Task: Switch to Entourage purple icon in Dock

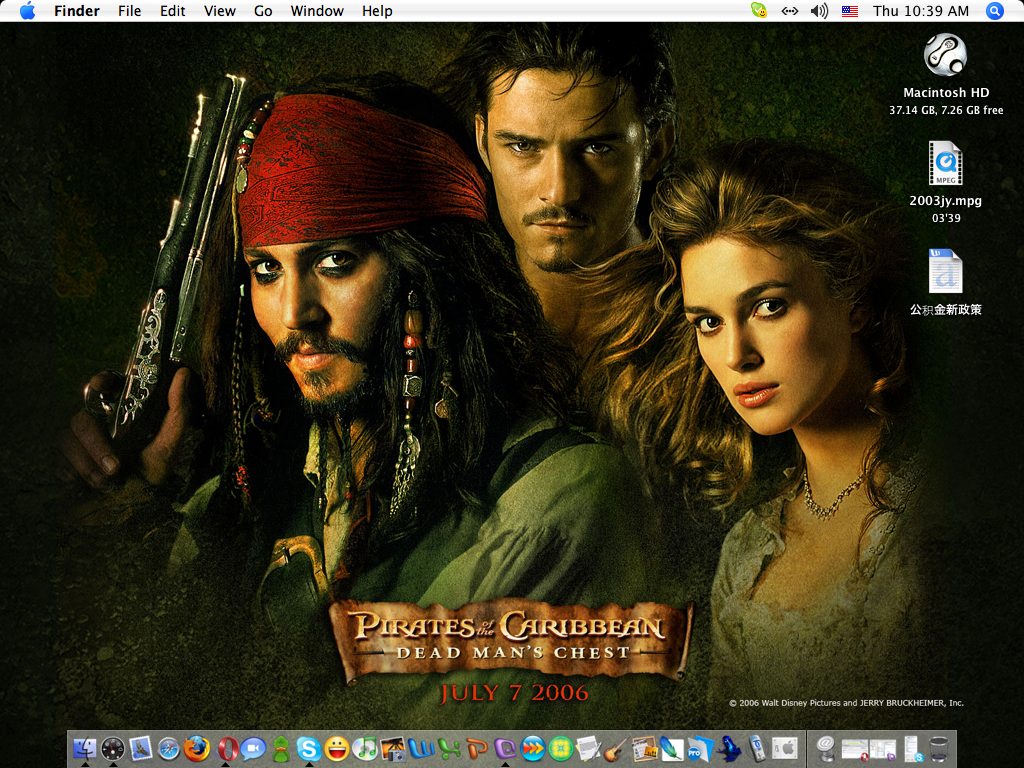Action: 505,748
